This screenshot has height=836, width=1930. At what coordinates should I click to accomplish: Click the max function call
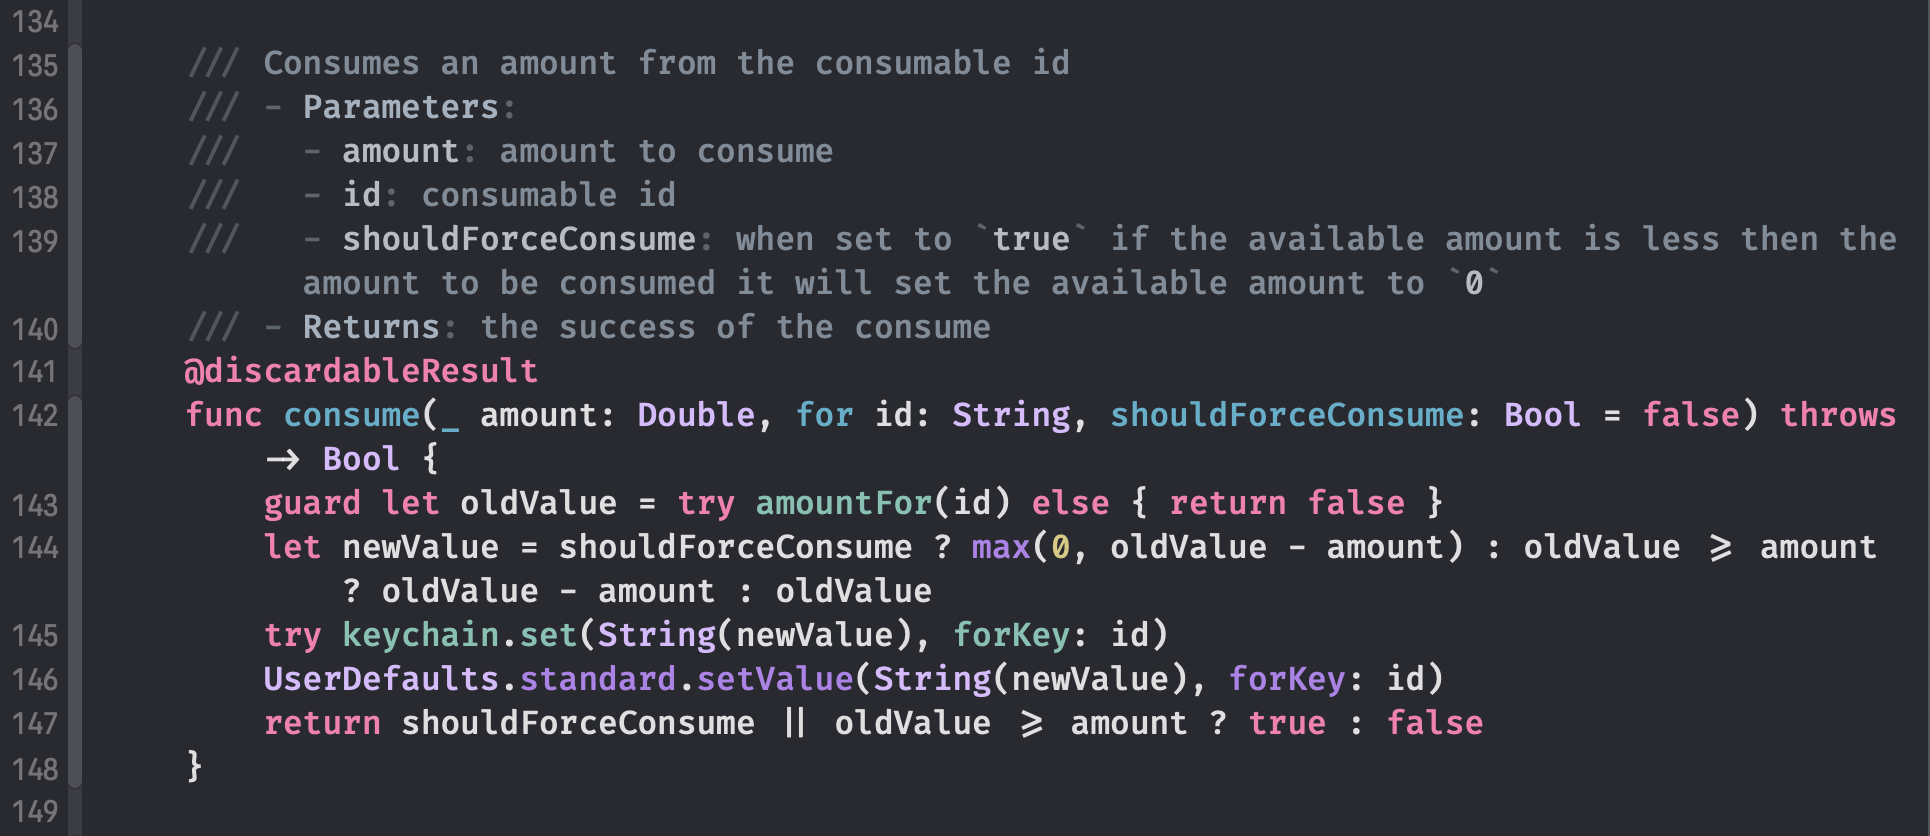point(1000,547)
